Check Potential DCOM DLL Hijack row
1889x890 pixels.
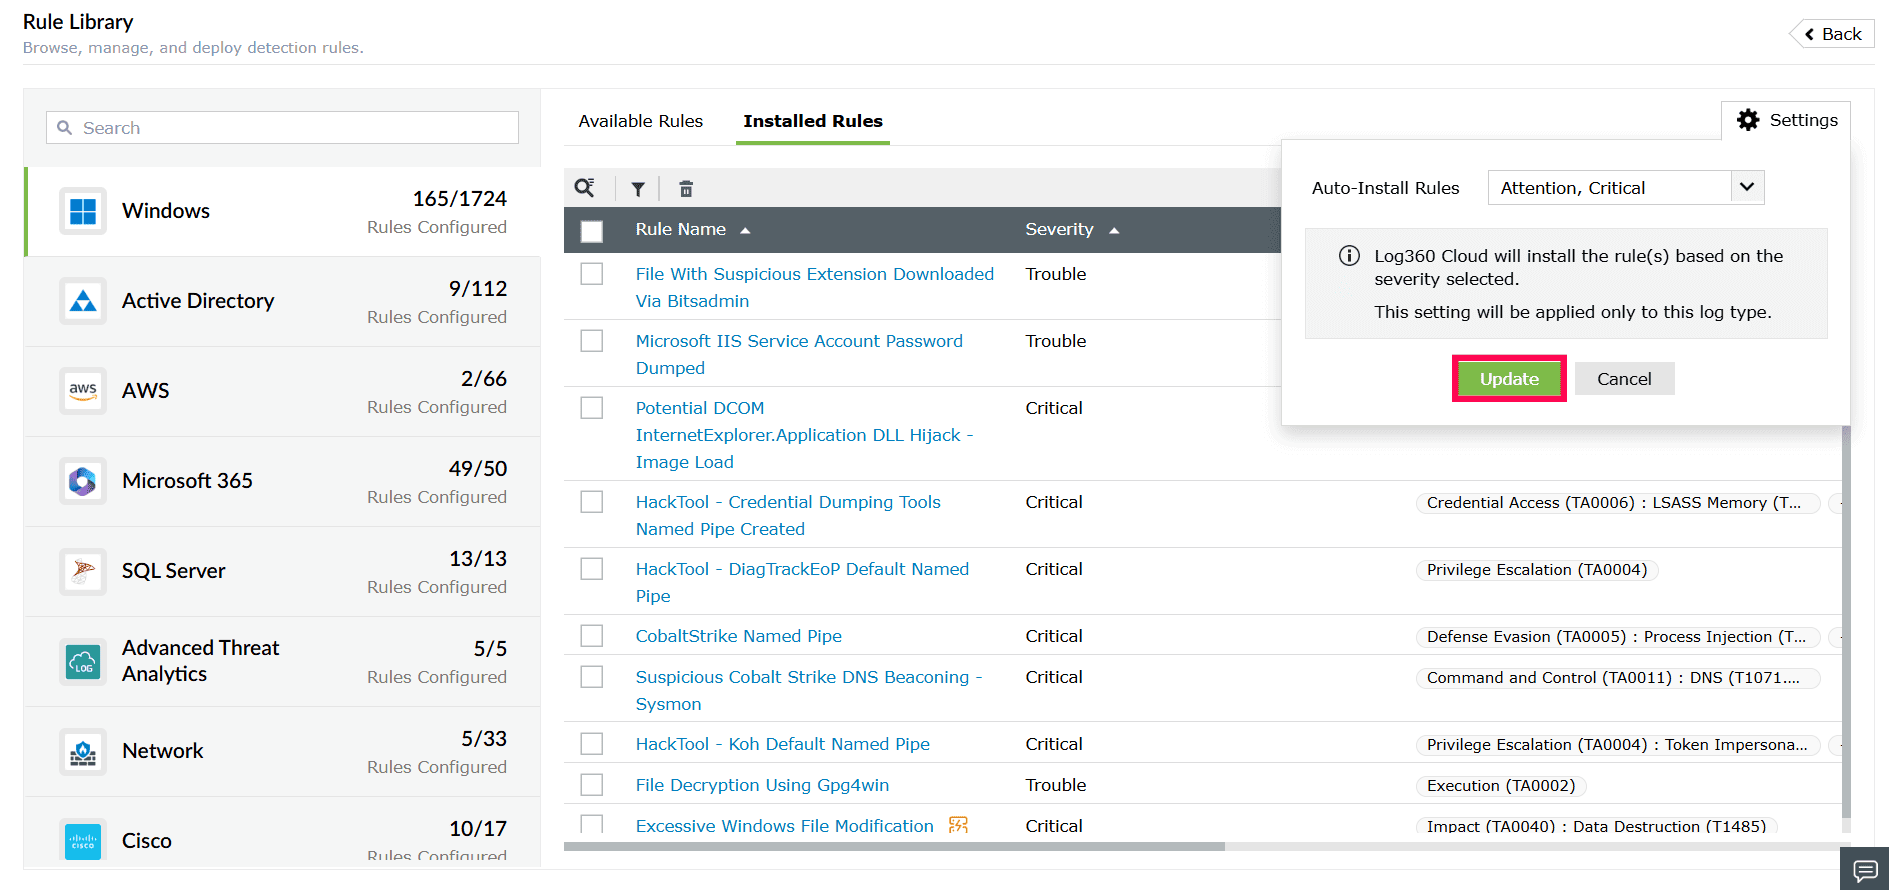(592, 408)
